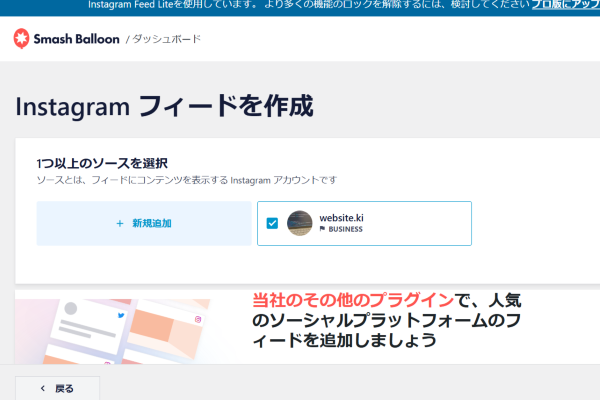
Task: Click the Twitter bird icon in illustration
Action: [x=121, y=315]
